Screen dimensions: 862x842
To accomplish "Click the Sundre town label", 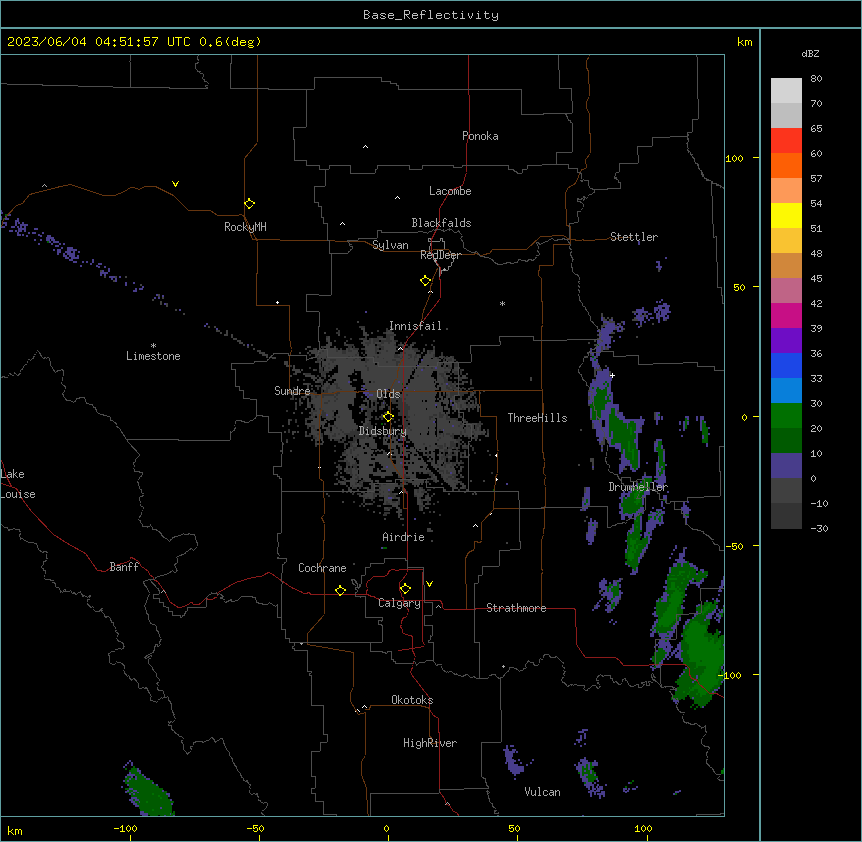I will coord(292,391).
